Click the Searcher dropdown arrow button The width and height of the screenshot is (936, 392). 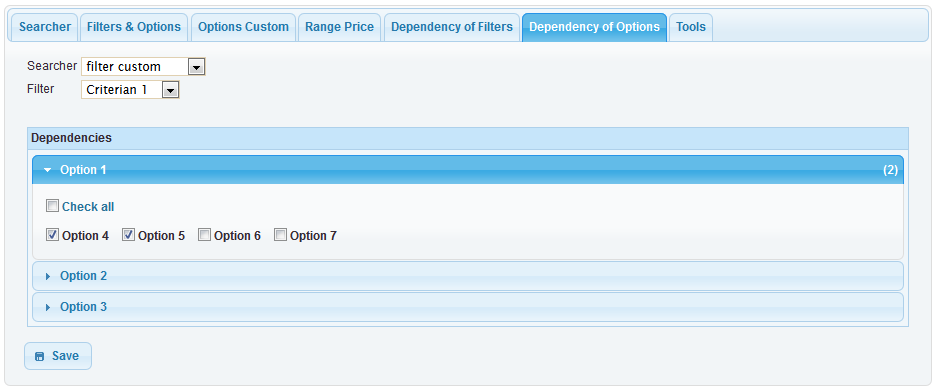tap(196, 67)
